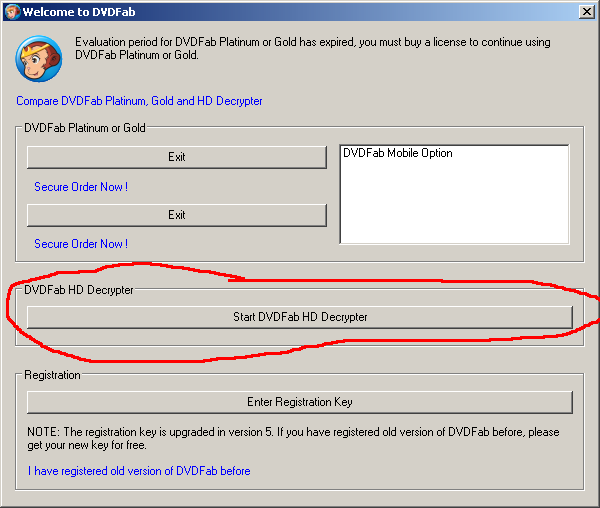
Task: Click the evaluation period expired message
Action: coord(313,49)
